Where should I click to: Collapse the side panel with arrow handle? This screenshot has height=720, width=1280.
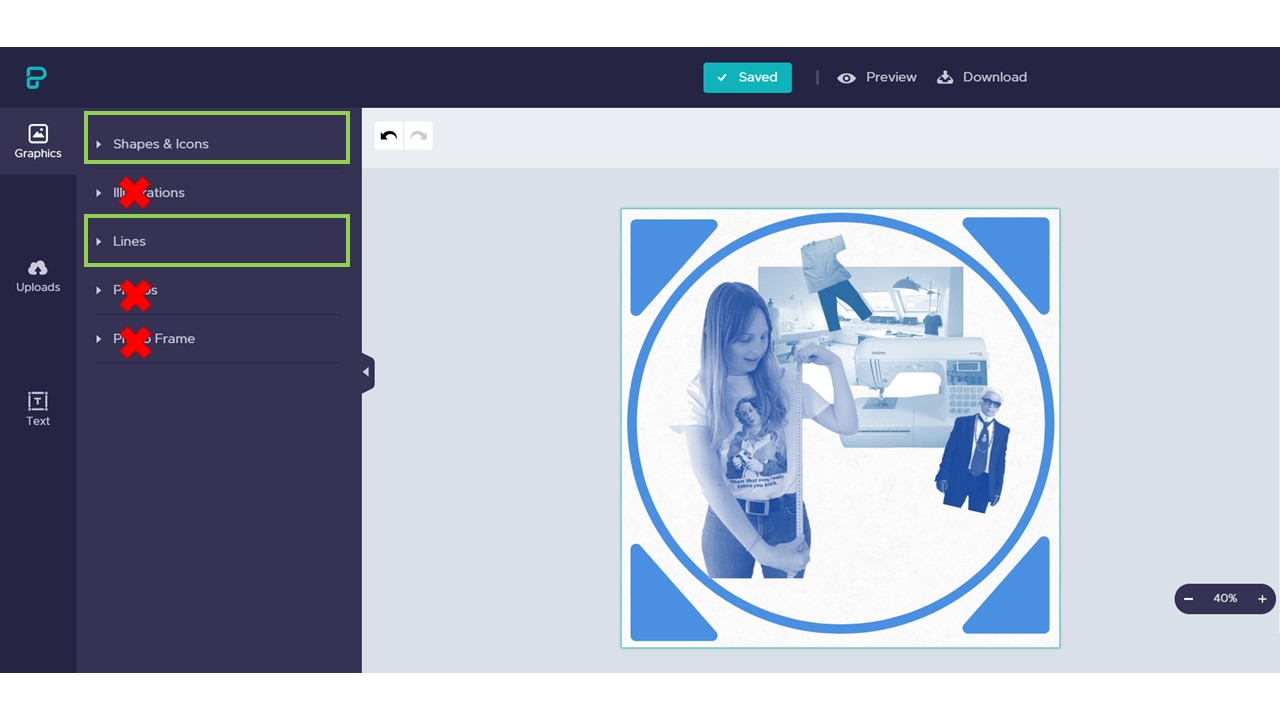[x=366, y=372]
